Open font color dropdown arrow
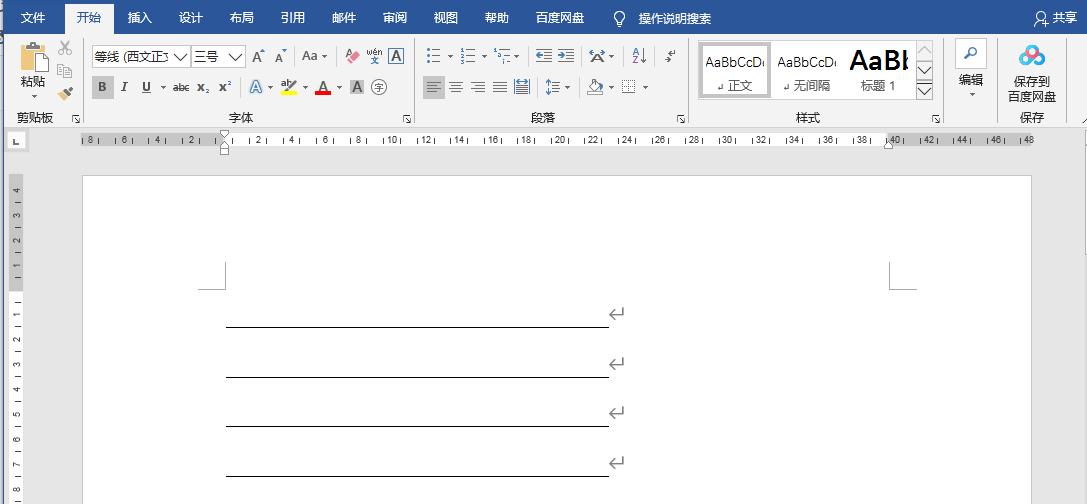 pyautogui.click(x=340, y=87)
